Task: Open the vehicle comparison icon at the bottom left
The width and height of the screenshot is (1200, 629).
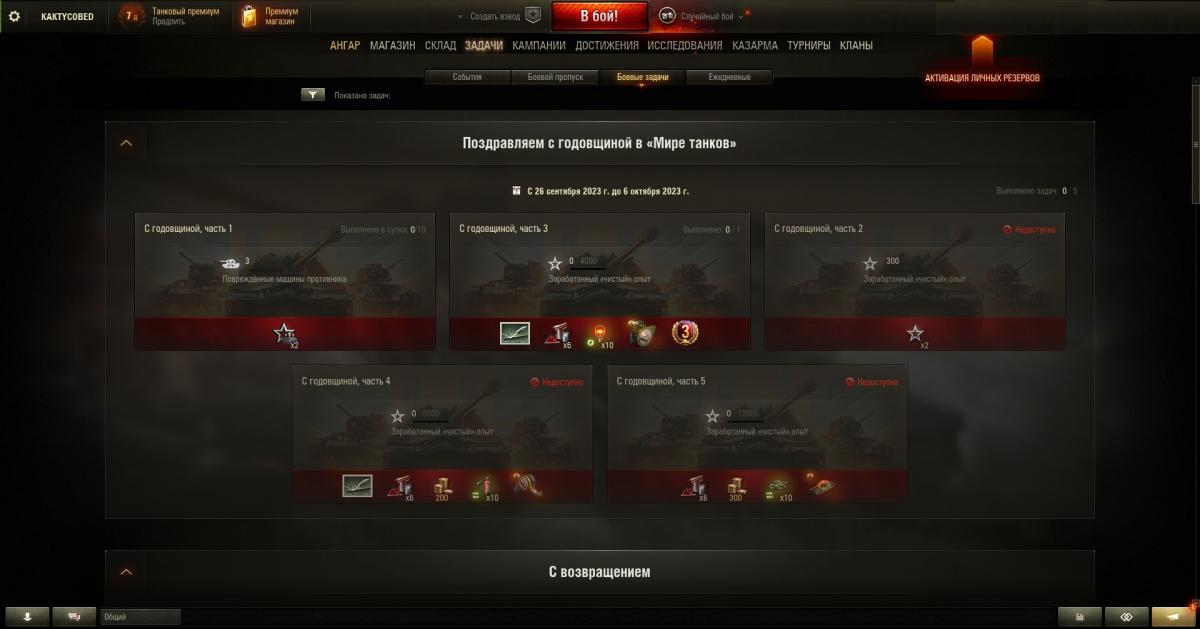Action: click(74, 617)
